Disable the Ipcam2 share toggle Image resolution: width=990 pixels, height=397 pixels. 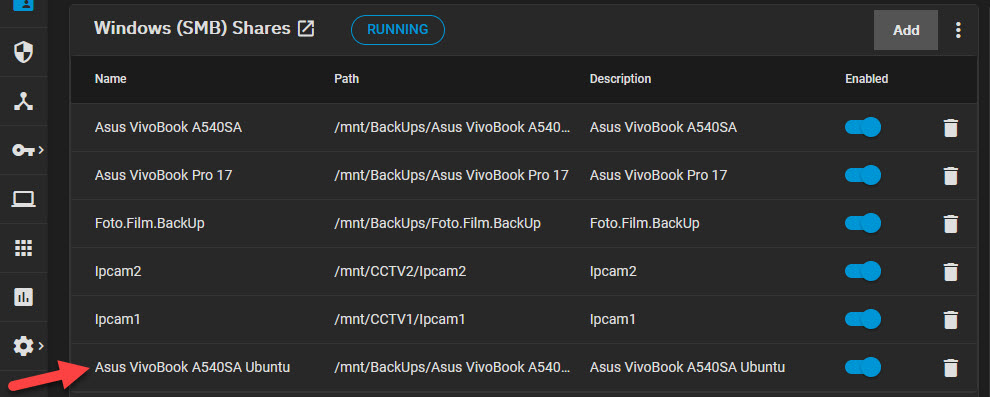point(863,271)
